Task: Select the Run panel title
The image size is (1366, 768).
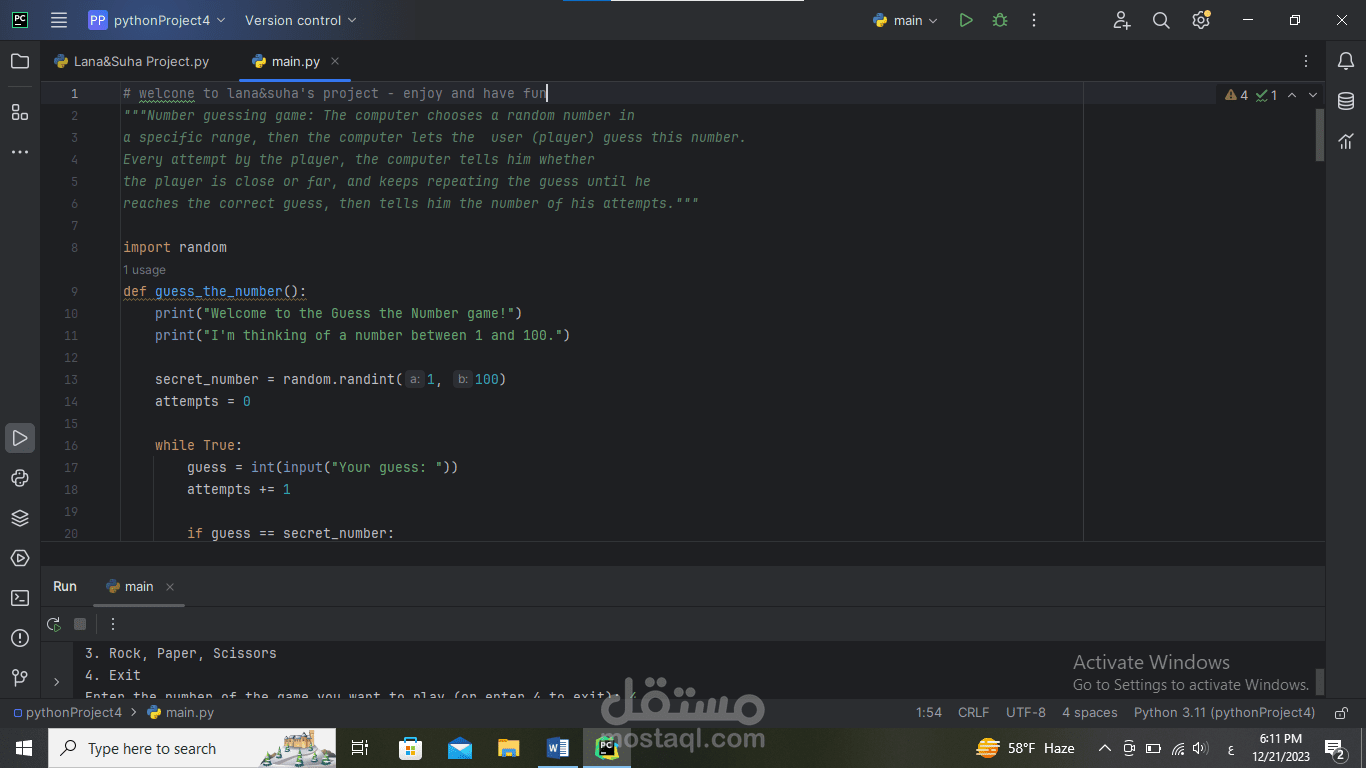Action: 65,586
